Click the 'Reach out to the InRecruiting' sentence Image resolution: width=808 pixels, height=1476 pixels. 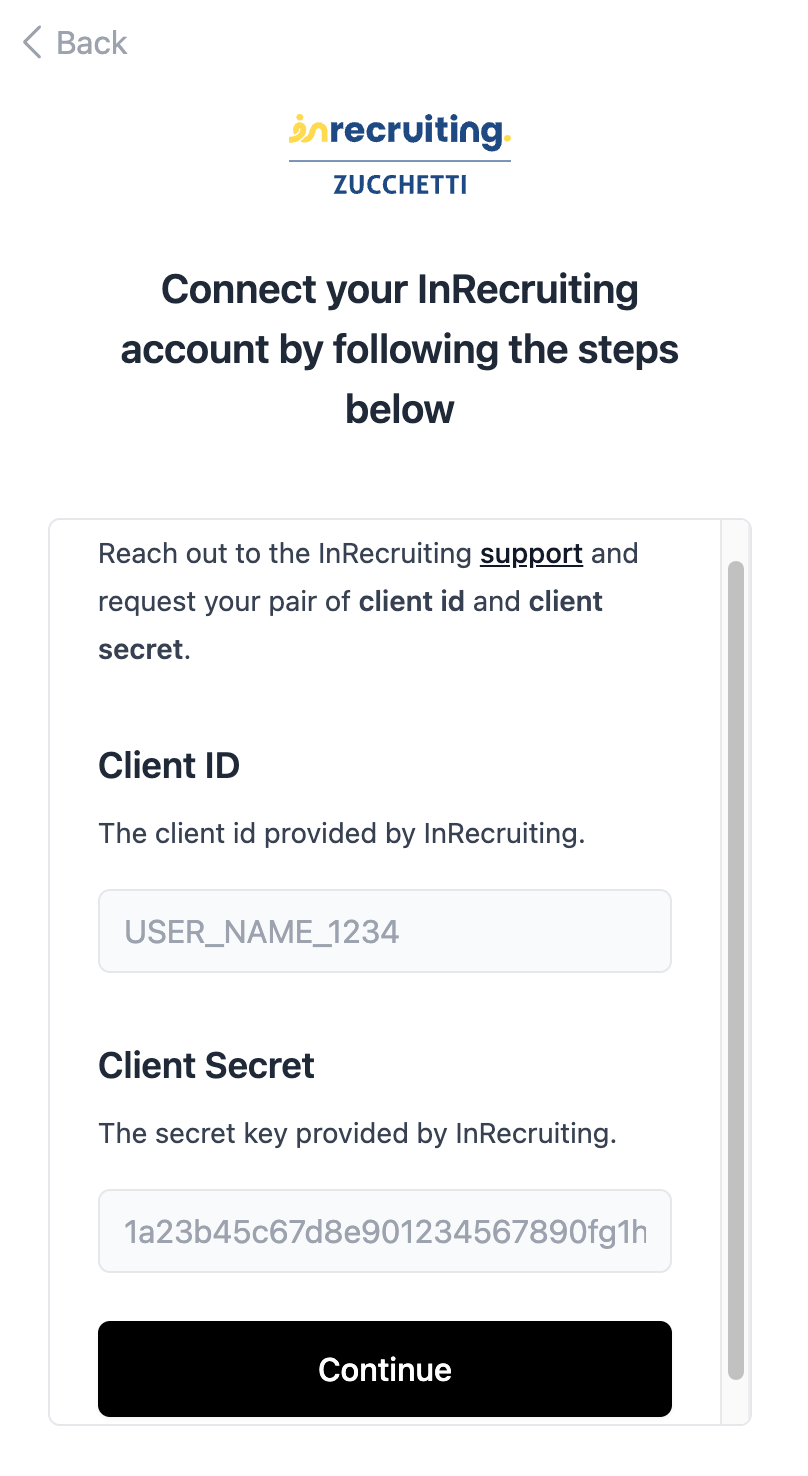(x=285, y=554)
